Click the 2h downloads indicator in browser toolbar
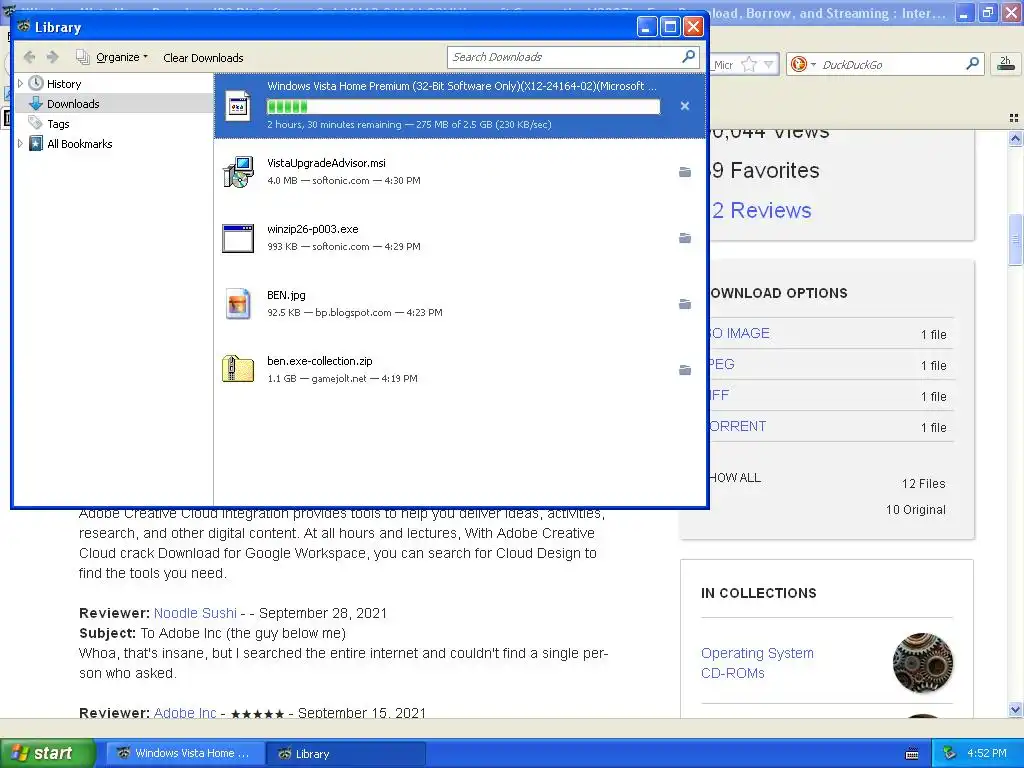 tap(1006, 63)
